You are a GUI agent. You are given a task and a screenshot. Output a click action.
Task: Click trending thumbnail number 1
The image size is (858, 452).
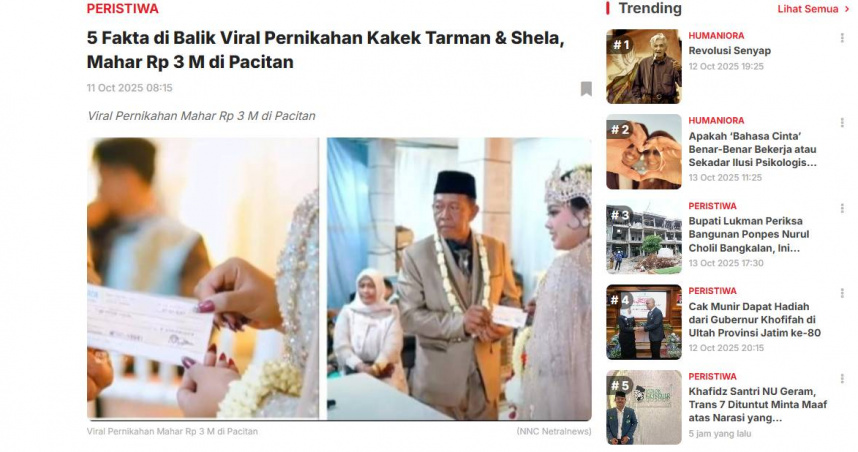pyautogui.click(x=644, y=67)
